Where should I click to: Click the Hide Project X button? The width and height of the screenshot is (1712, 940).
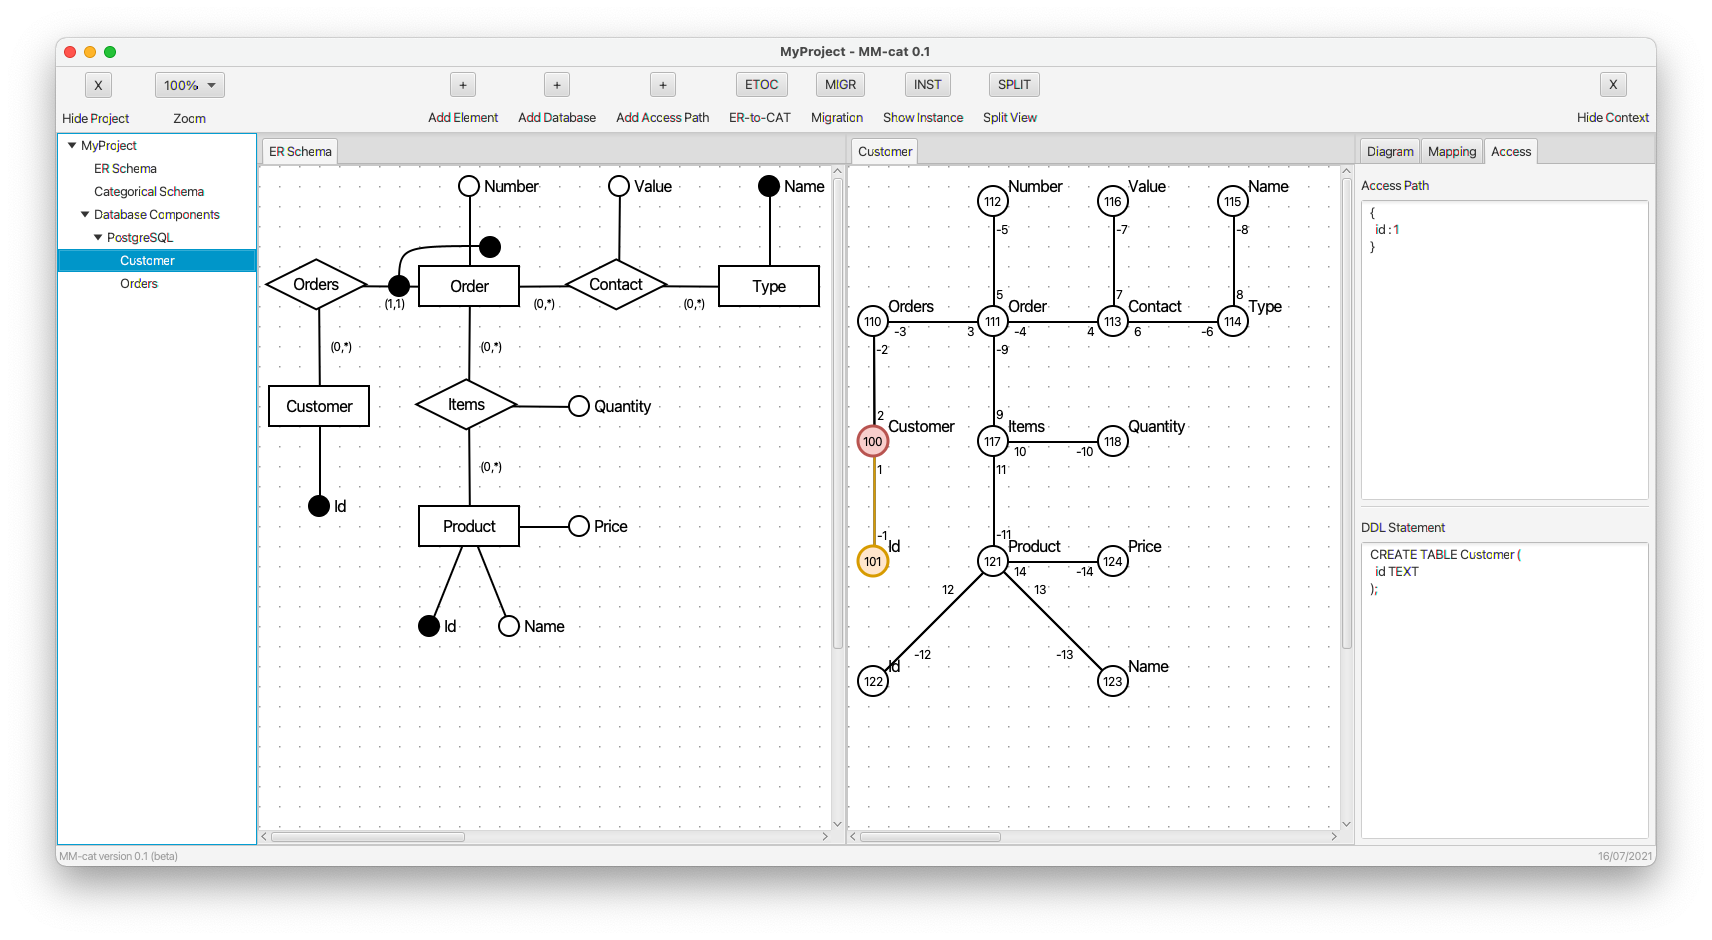(x=98, y=85)
